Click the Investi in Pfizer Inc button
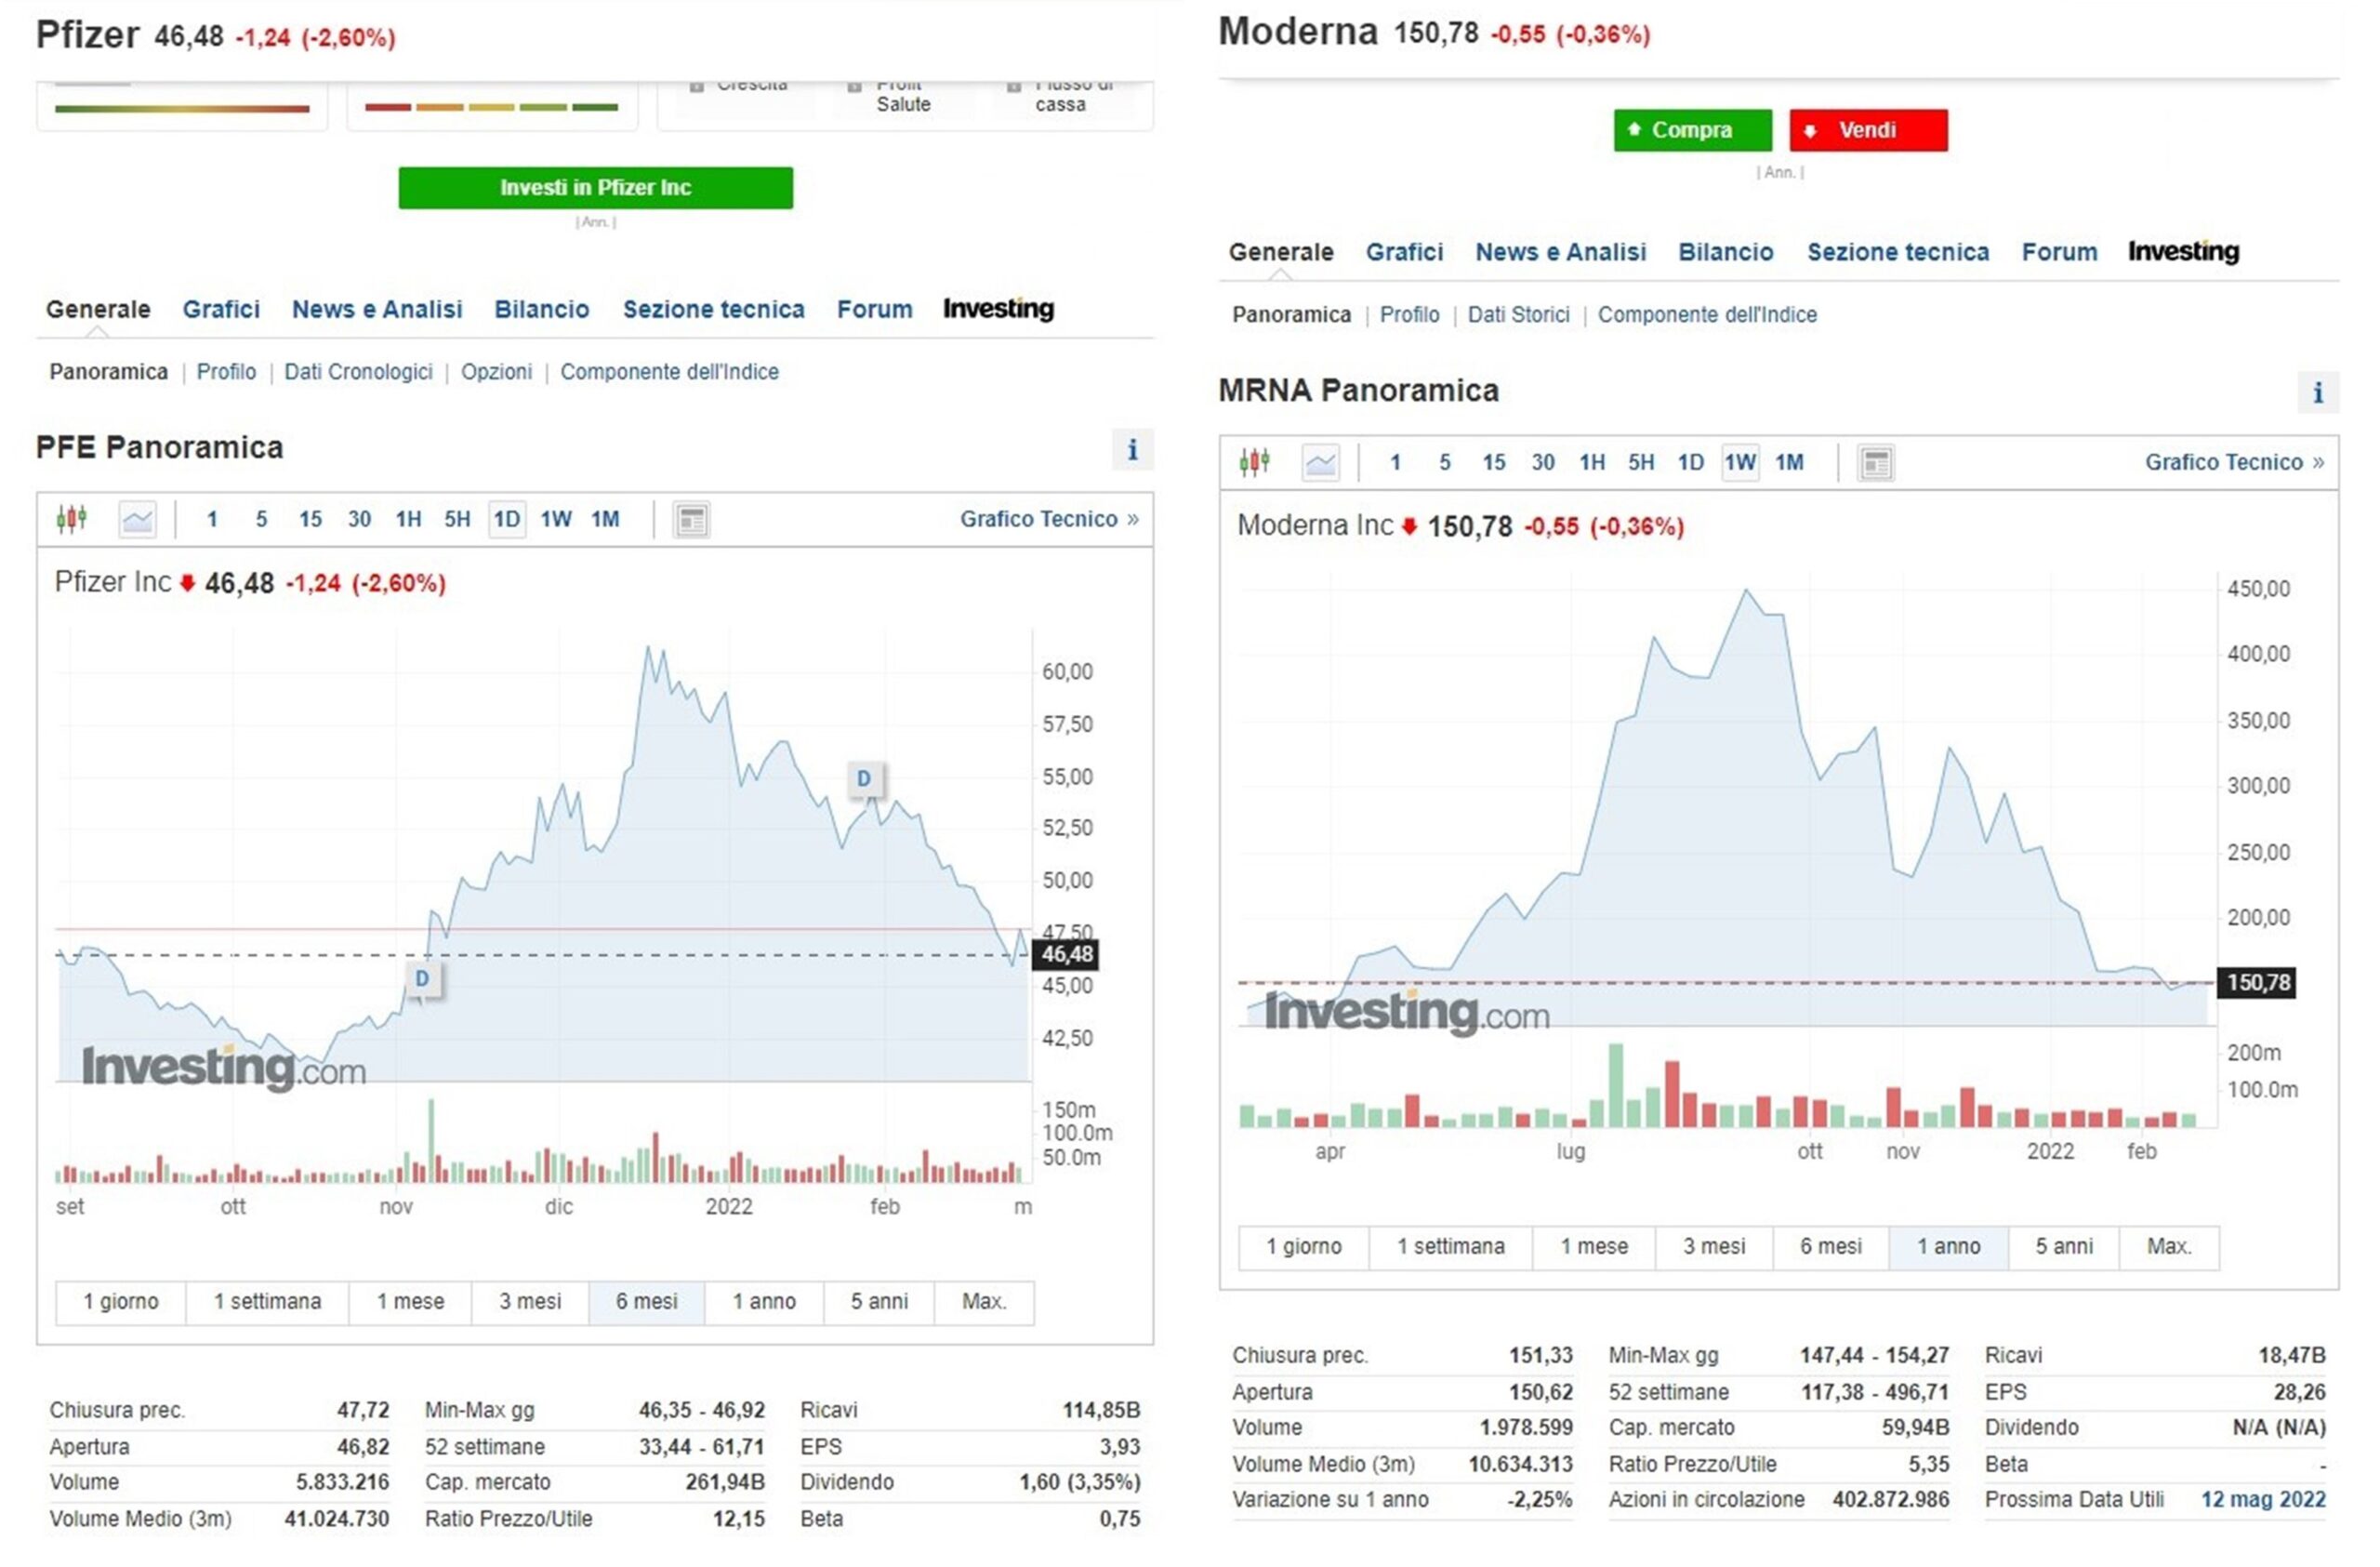The height and width of the screenshot is (1567, 2380). pyautogui.click(x=595, y=188)
